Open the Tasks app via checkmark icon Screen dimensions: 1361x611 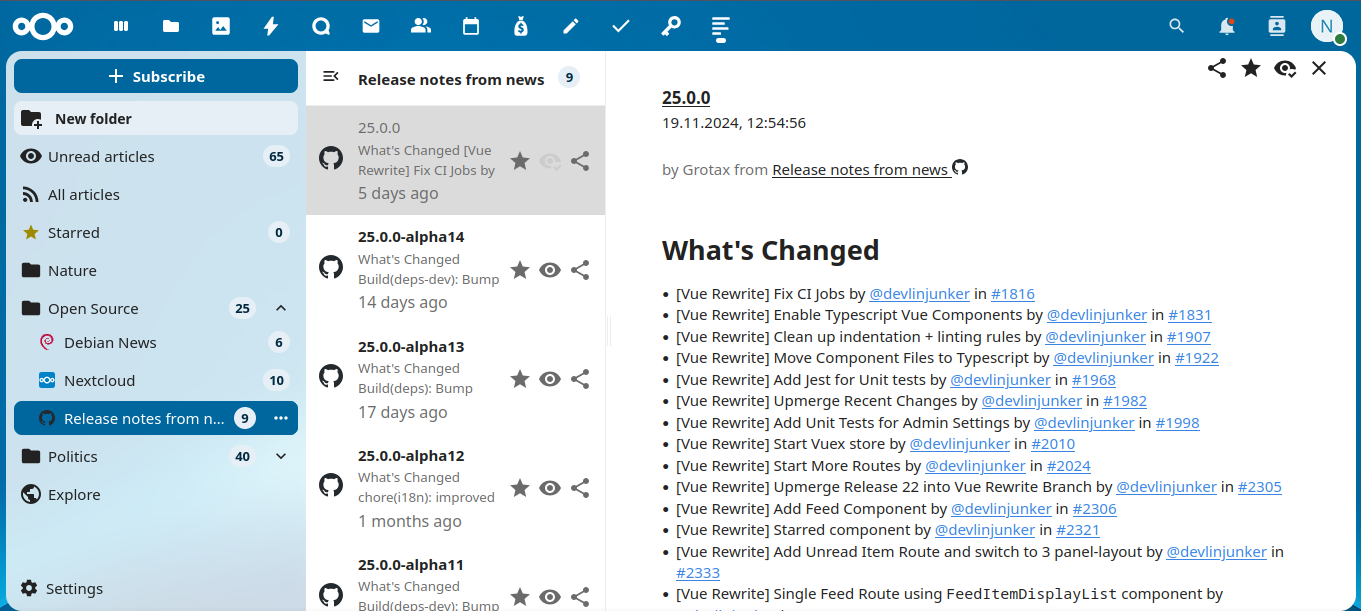(621, 26)
